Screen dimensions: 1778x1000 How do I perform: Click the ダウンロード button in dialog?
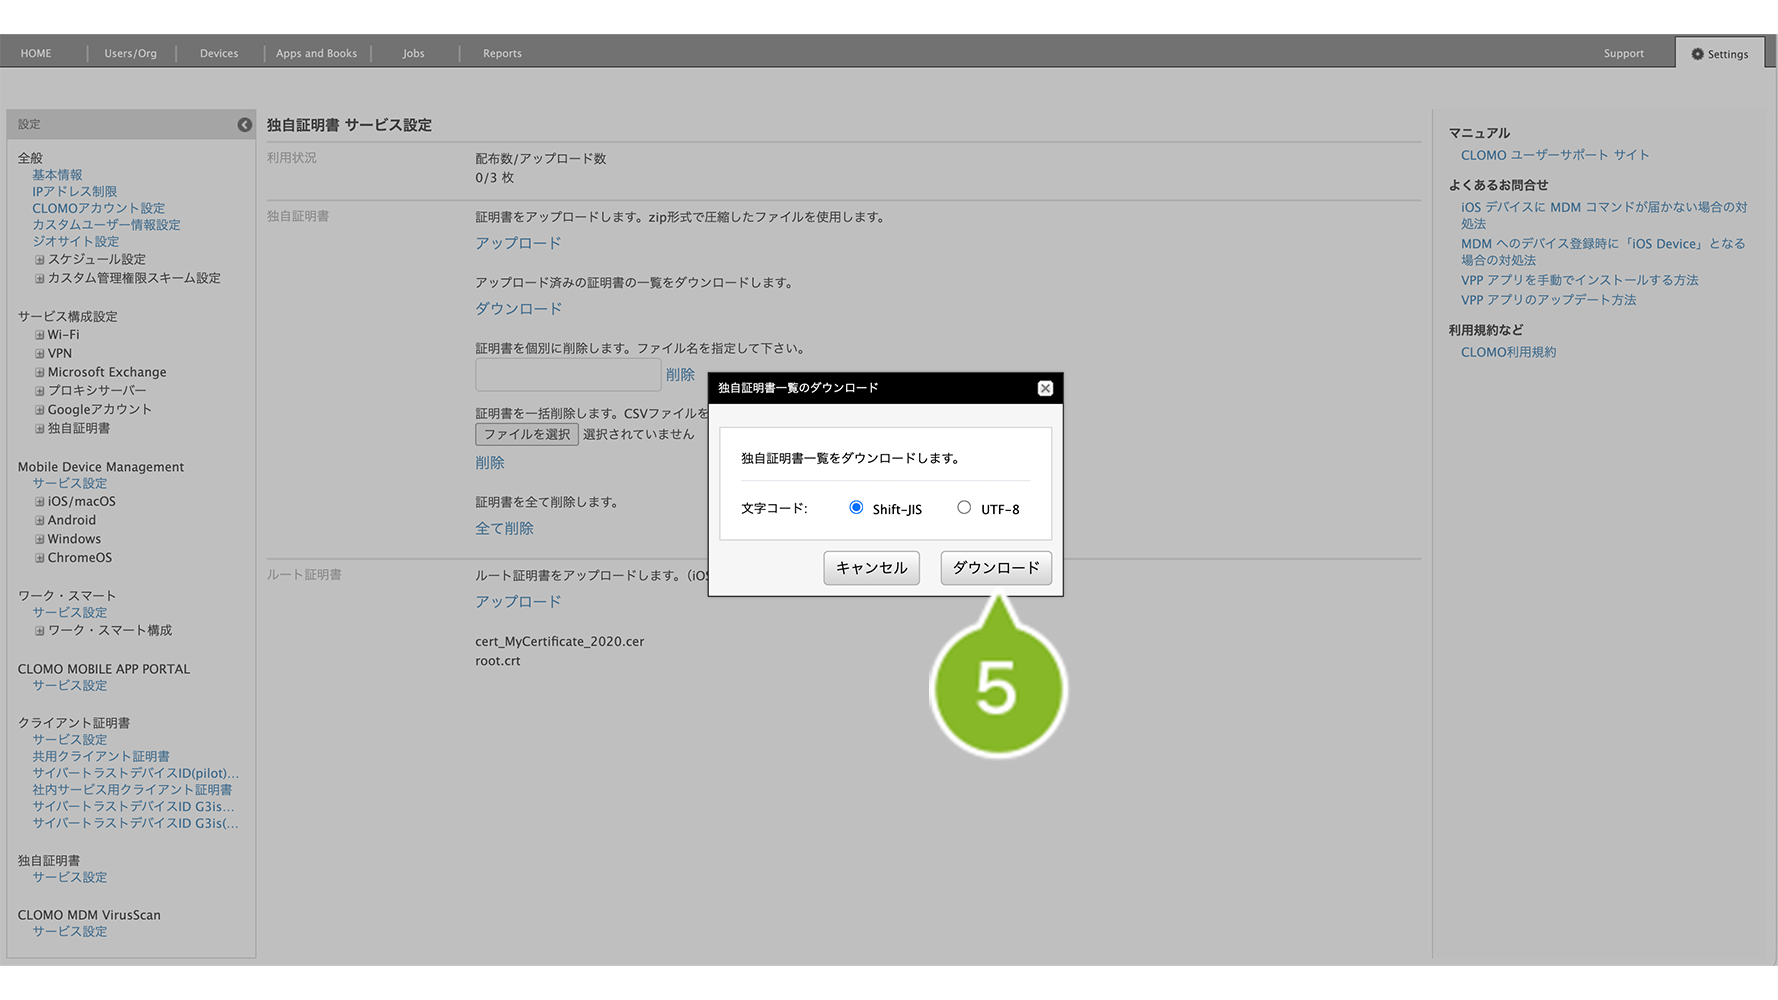pos(995,568)
